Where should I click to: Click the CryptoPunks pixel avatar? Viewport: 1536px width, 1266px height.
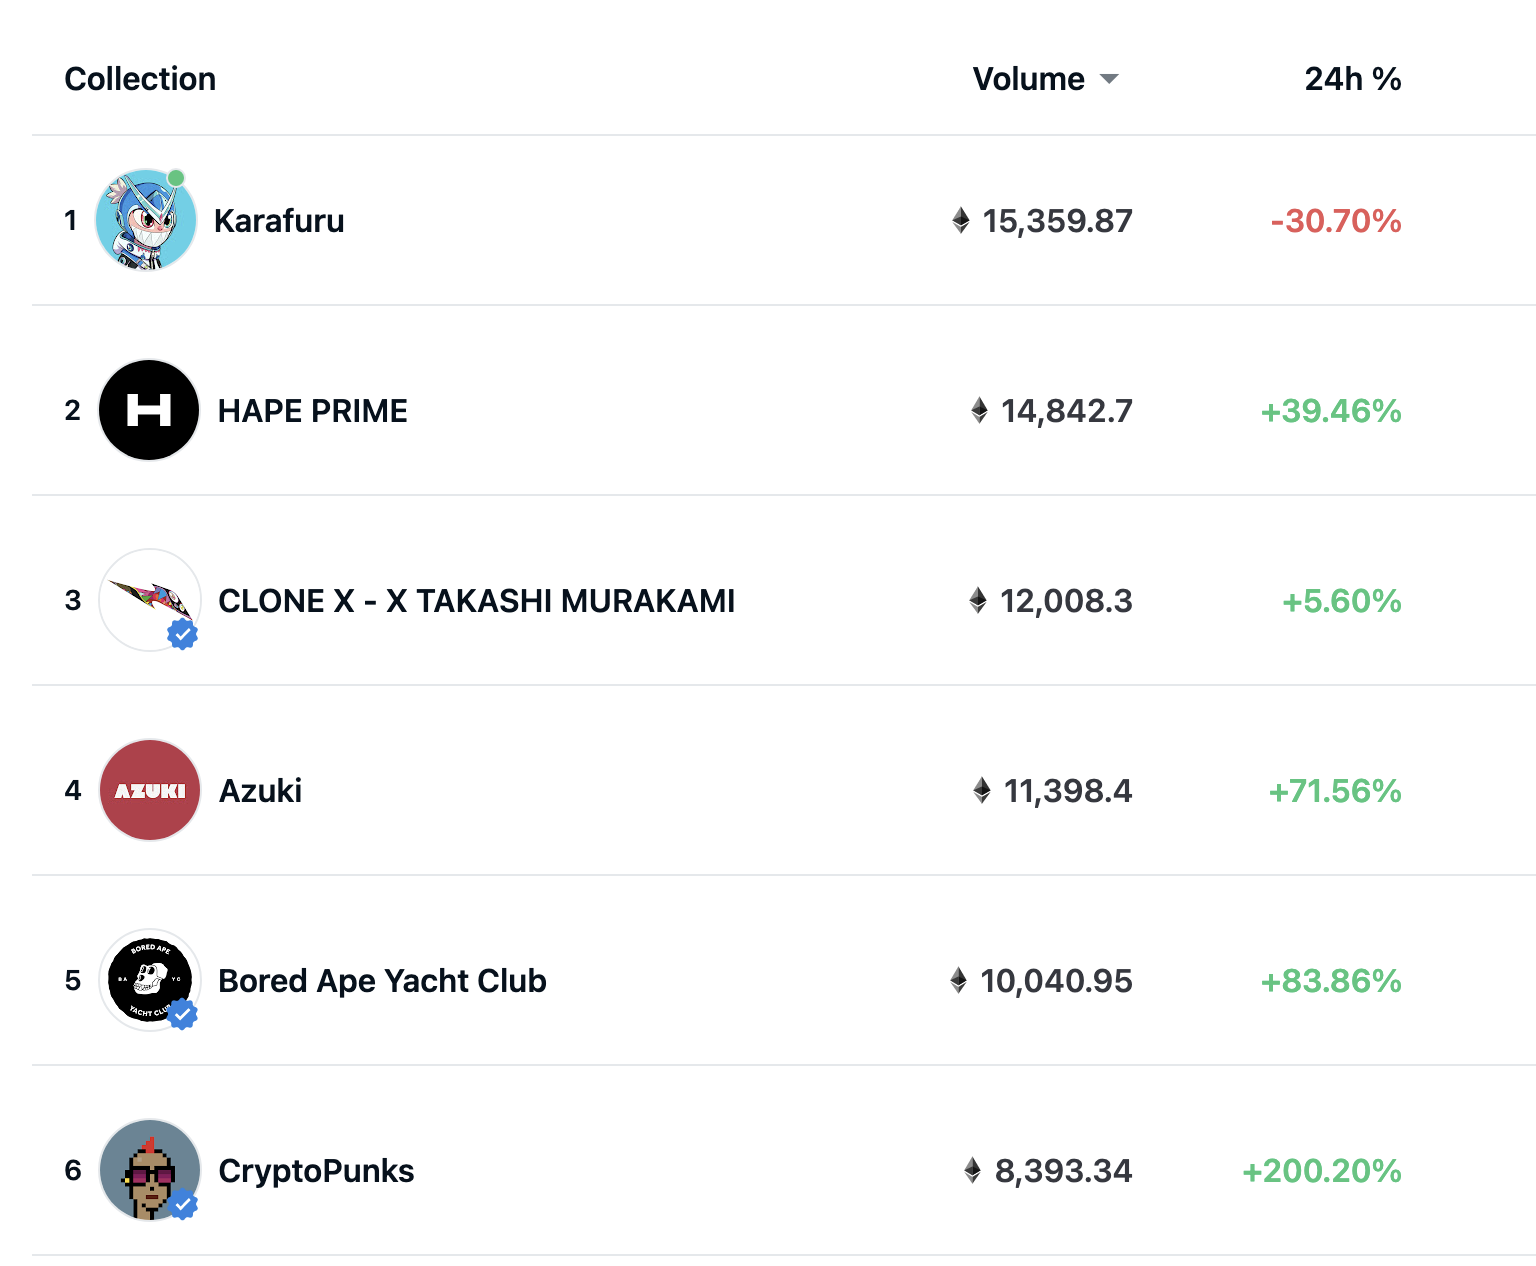(x=150, y=1170)
